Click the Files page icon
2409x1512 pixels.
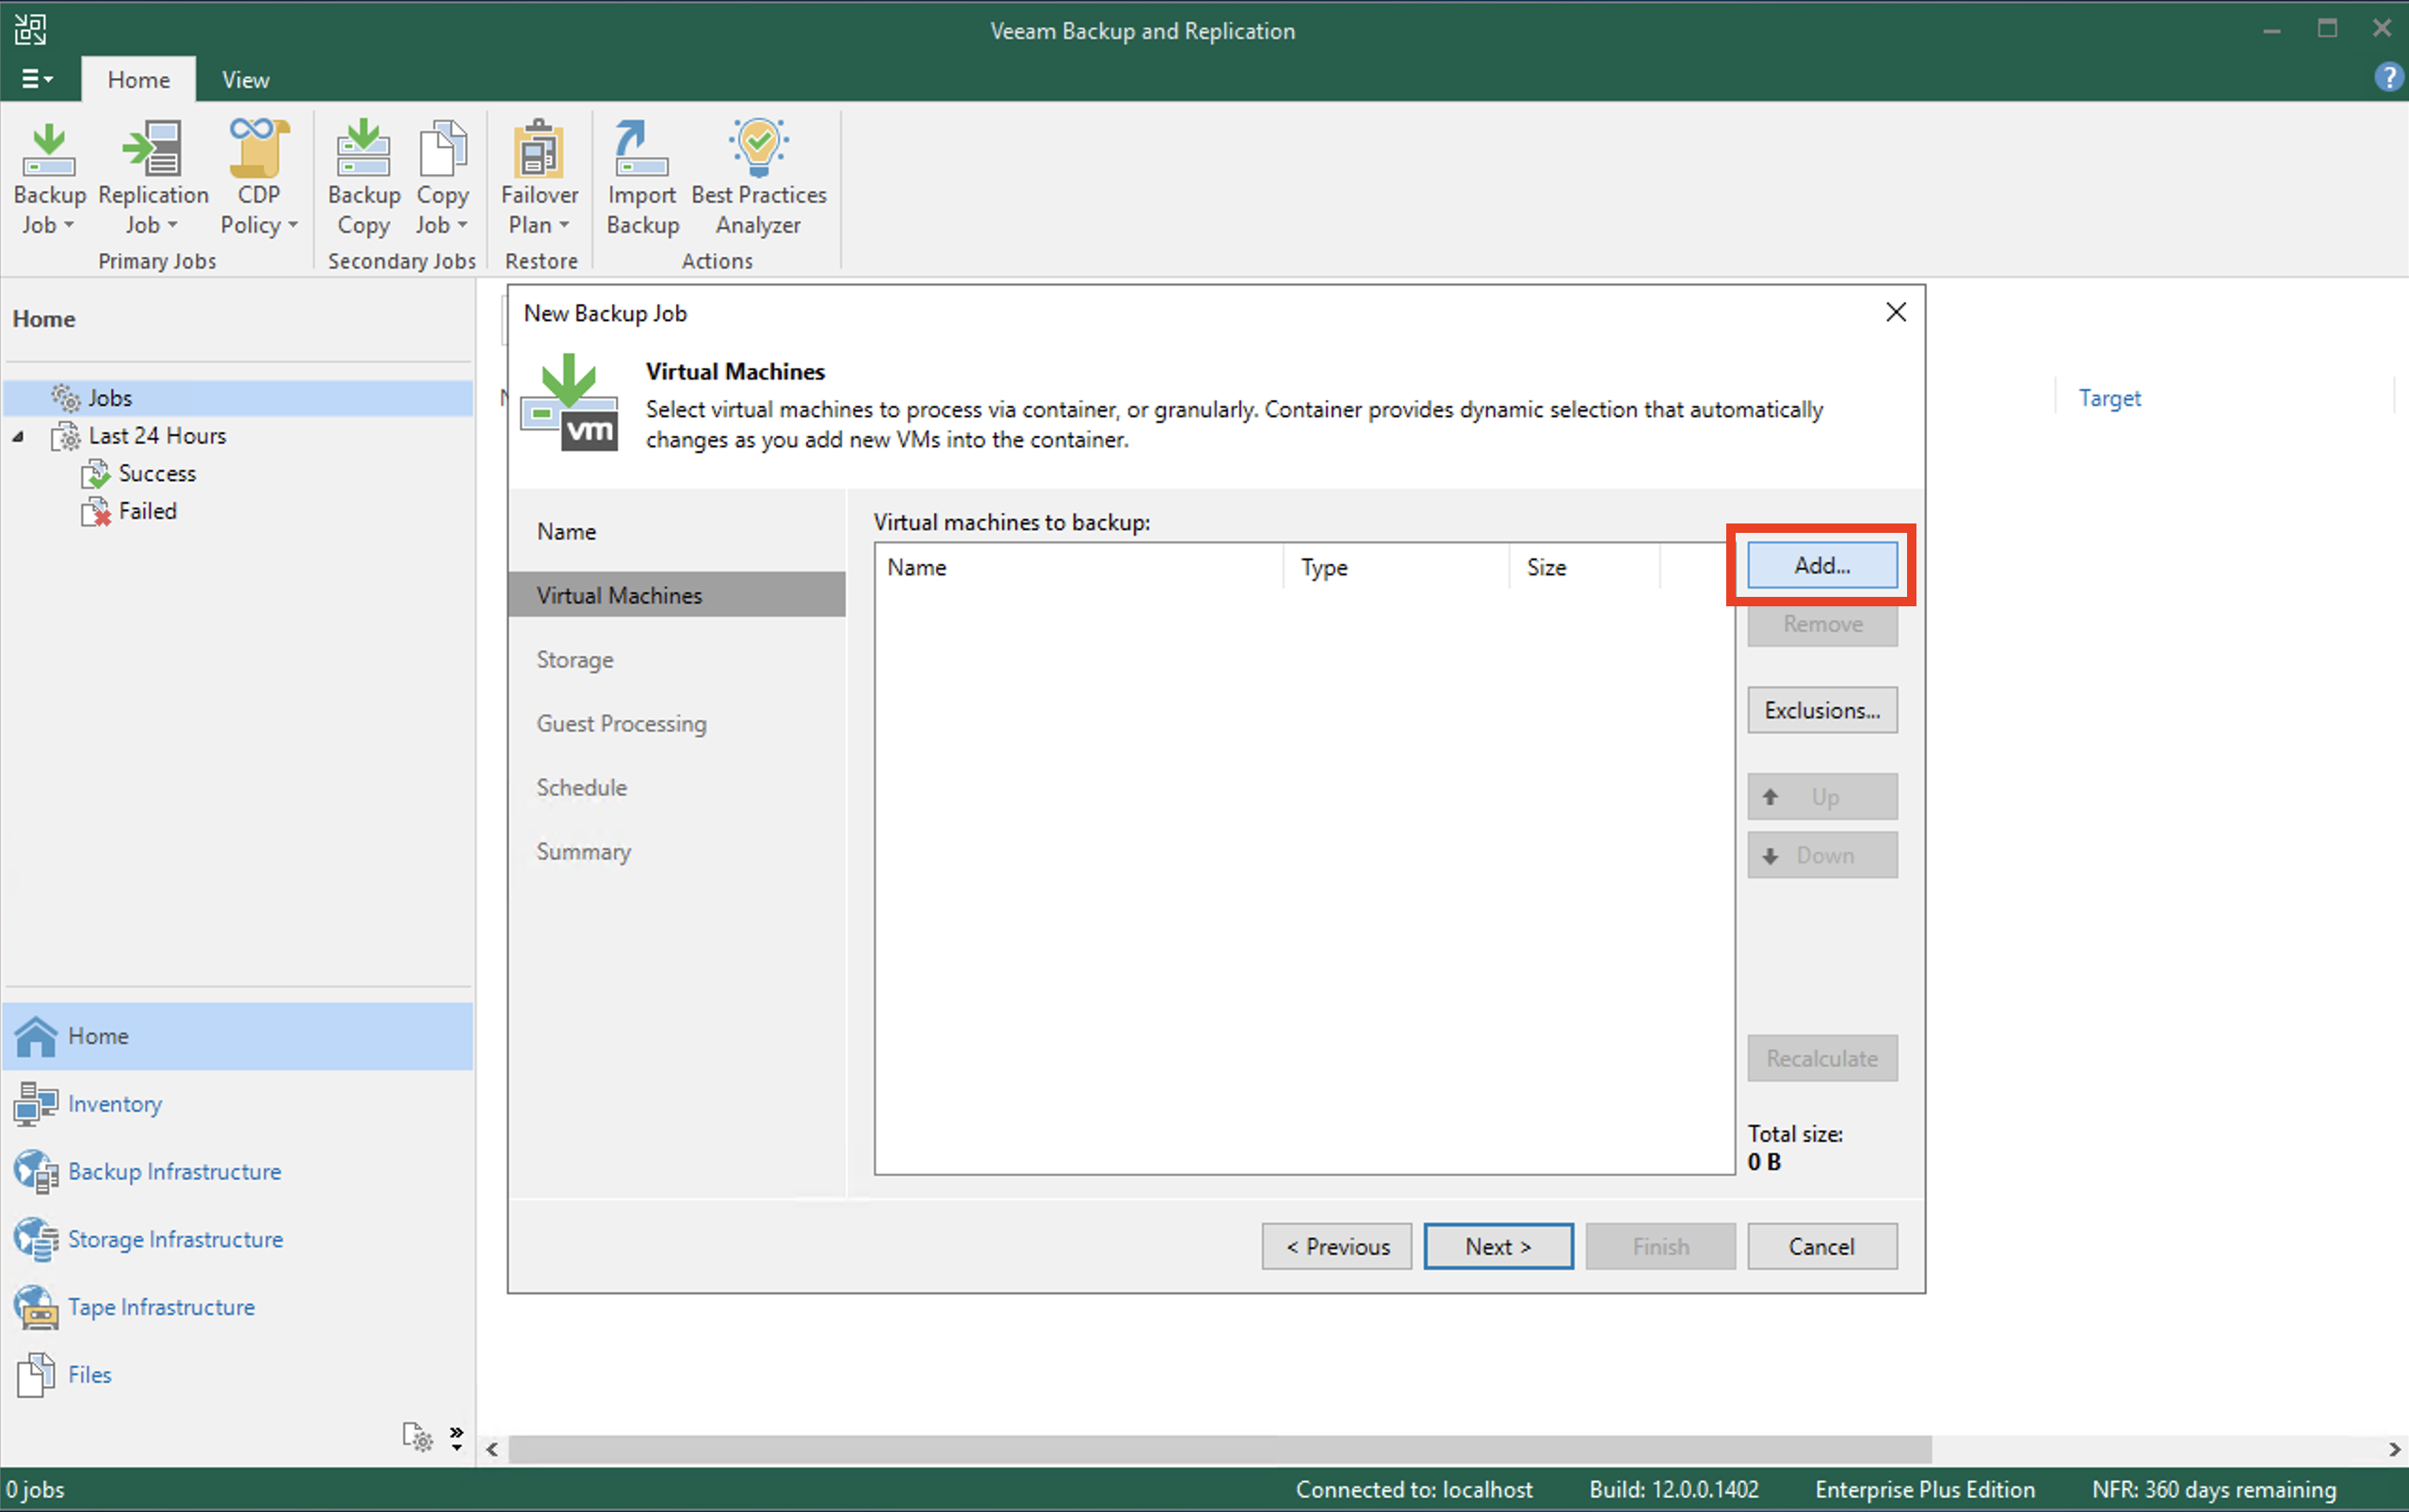click(36, 1375)
